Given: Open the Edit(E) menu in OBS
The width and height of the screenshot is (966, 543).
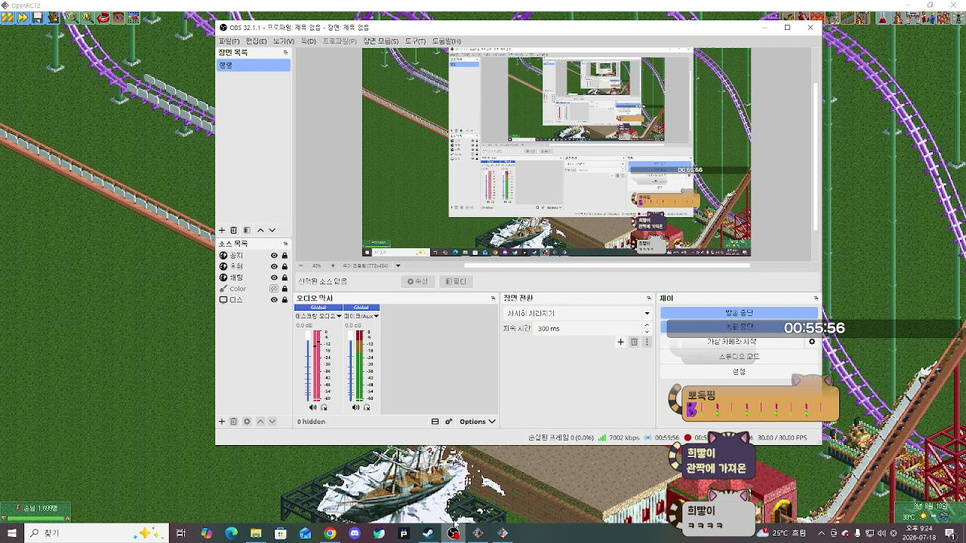Looking at the screenshot, I should 256,41.
